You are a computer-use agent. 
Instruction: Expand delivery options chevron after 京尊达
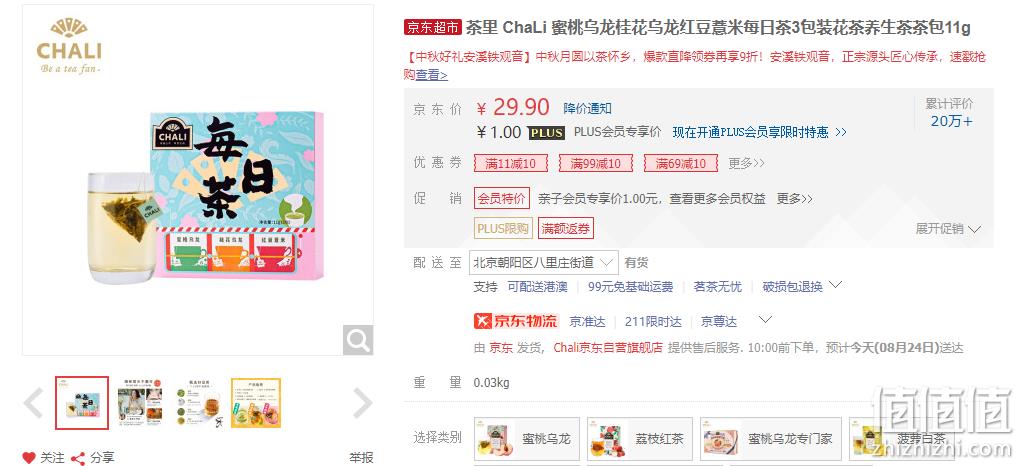coord(766,320)
